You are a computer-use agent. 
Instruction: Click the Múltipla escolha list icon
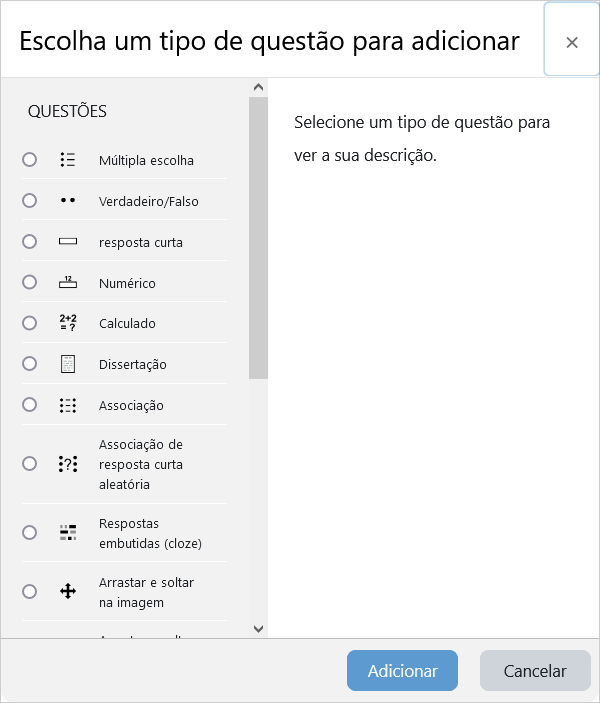pos(68,160)
